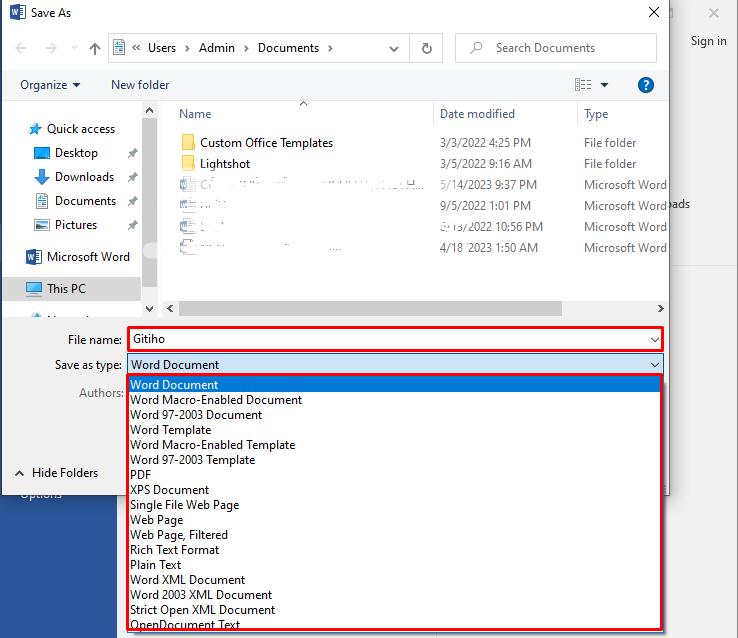The image size is (738, 638).
Task: Sort files by Name column
Action: coord(195,114)
